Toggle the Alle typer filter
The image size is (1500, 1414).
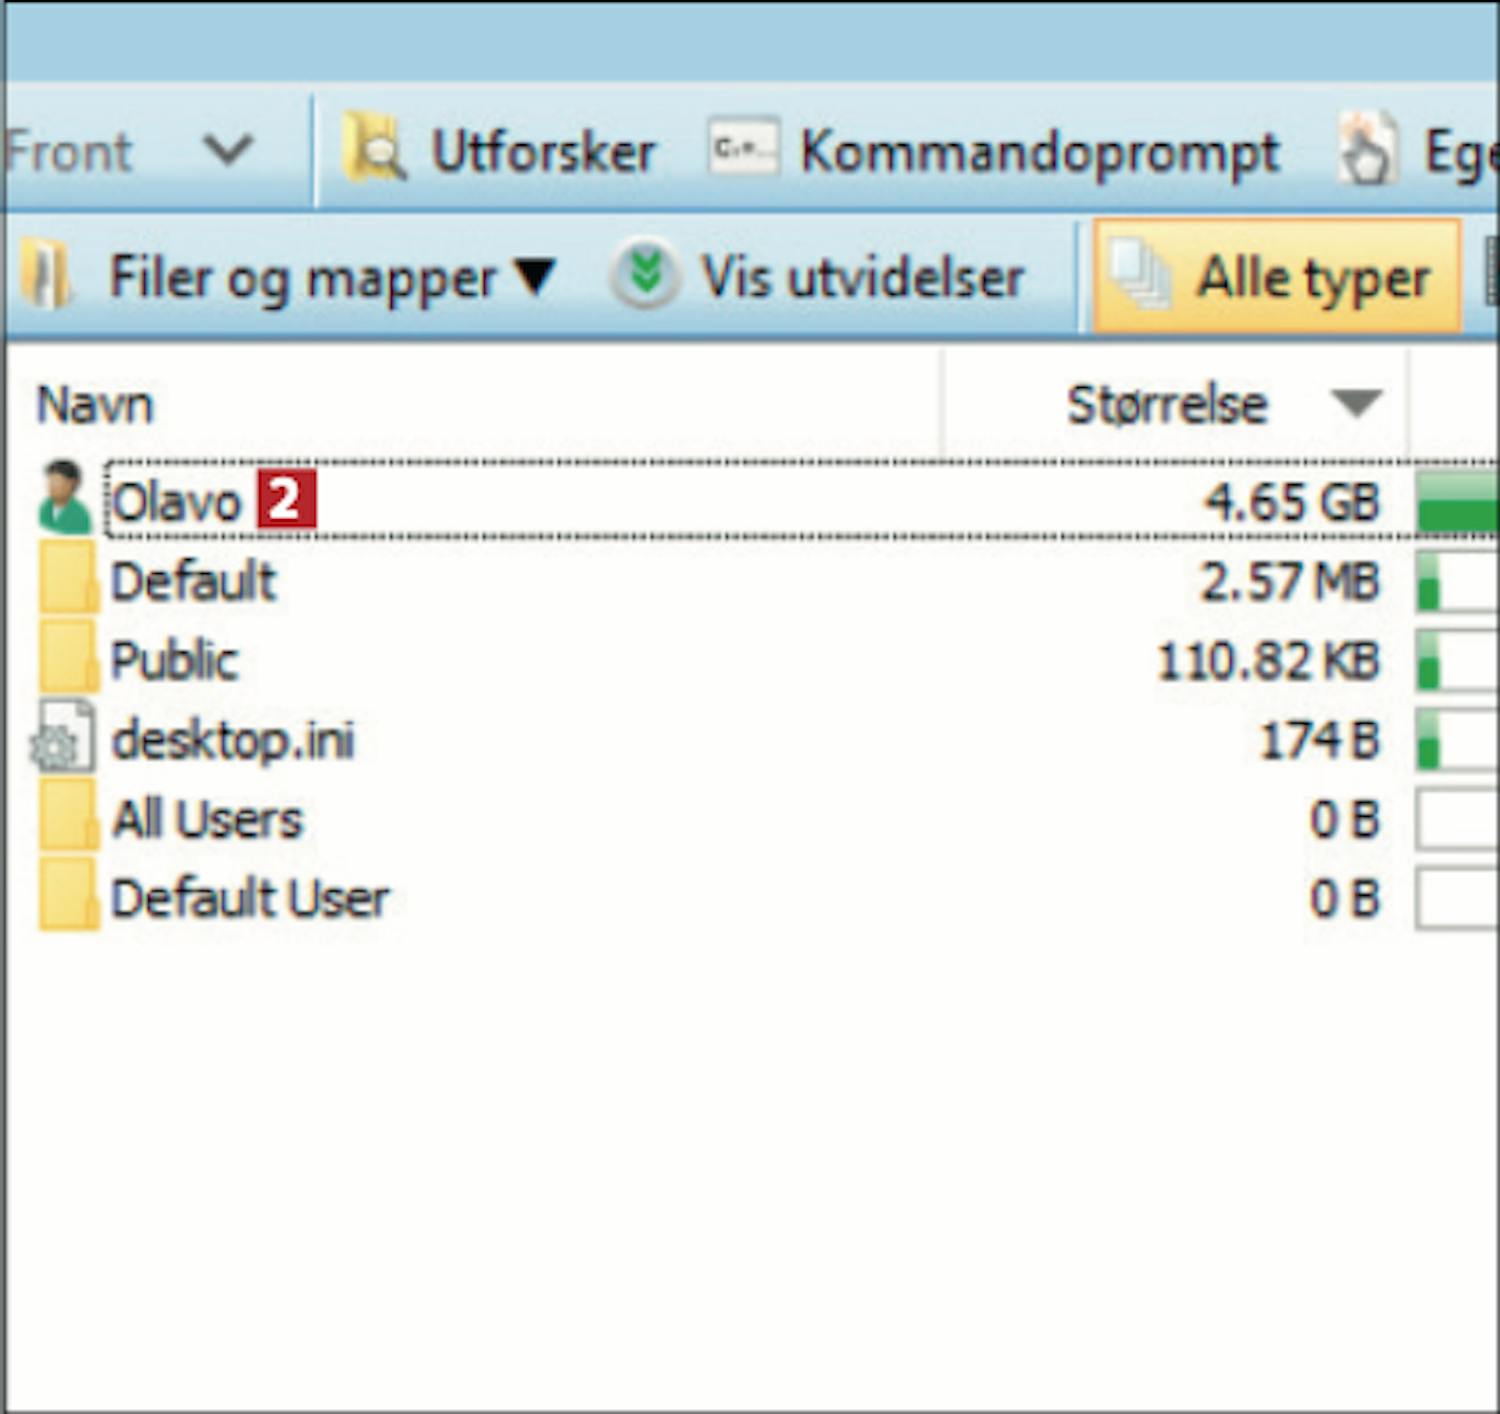tap(1276, 277)
